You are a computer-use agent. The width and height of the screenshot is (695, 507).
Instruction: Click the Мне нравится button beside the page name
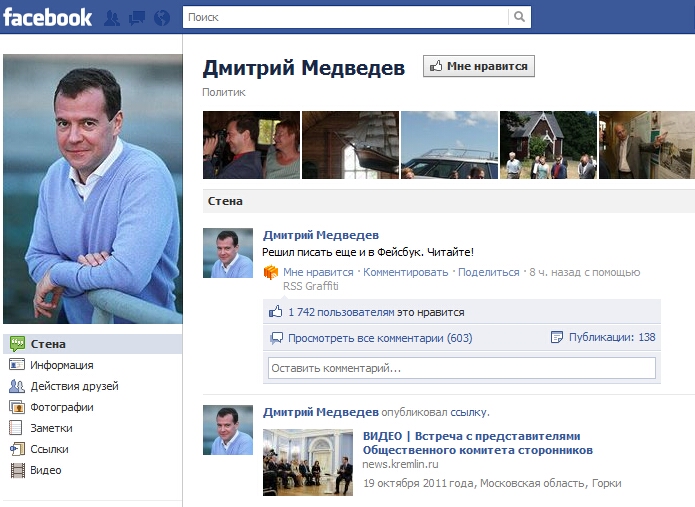[x=479, y=66]
